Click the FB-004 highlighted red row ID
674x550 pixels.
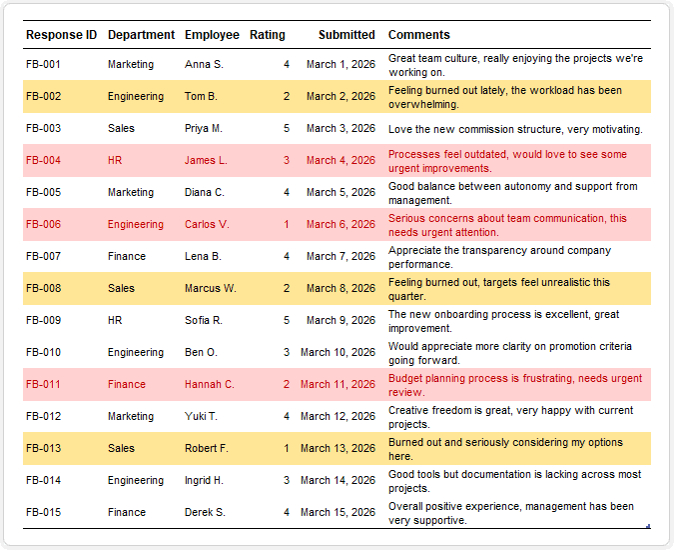(43, 160)
